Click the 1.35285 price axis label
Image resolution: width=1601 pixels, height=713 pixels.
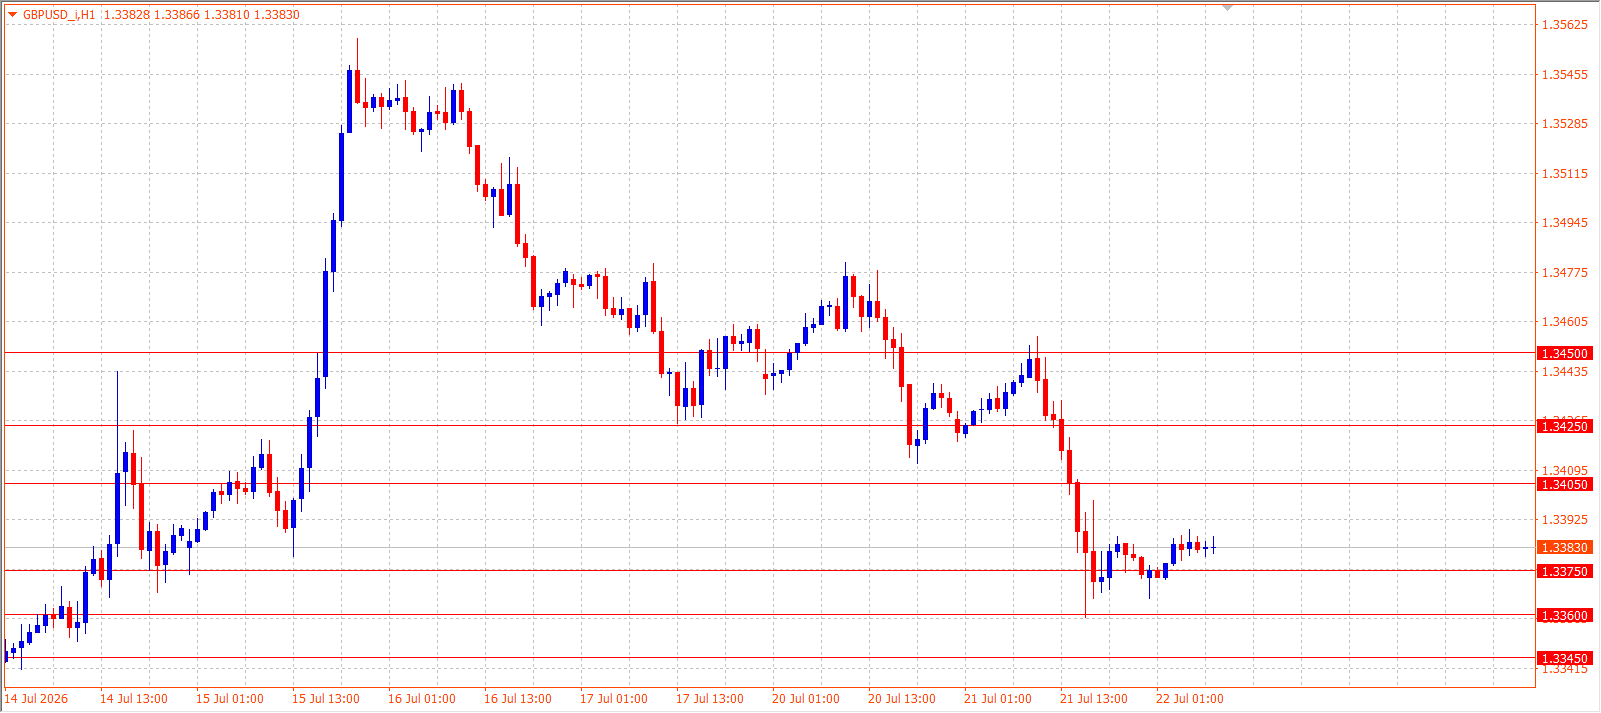click(x=1564, y=124)
